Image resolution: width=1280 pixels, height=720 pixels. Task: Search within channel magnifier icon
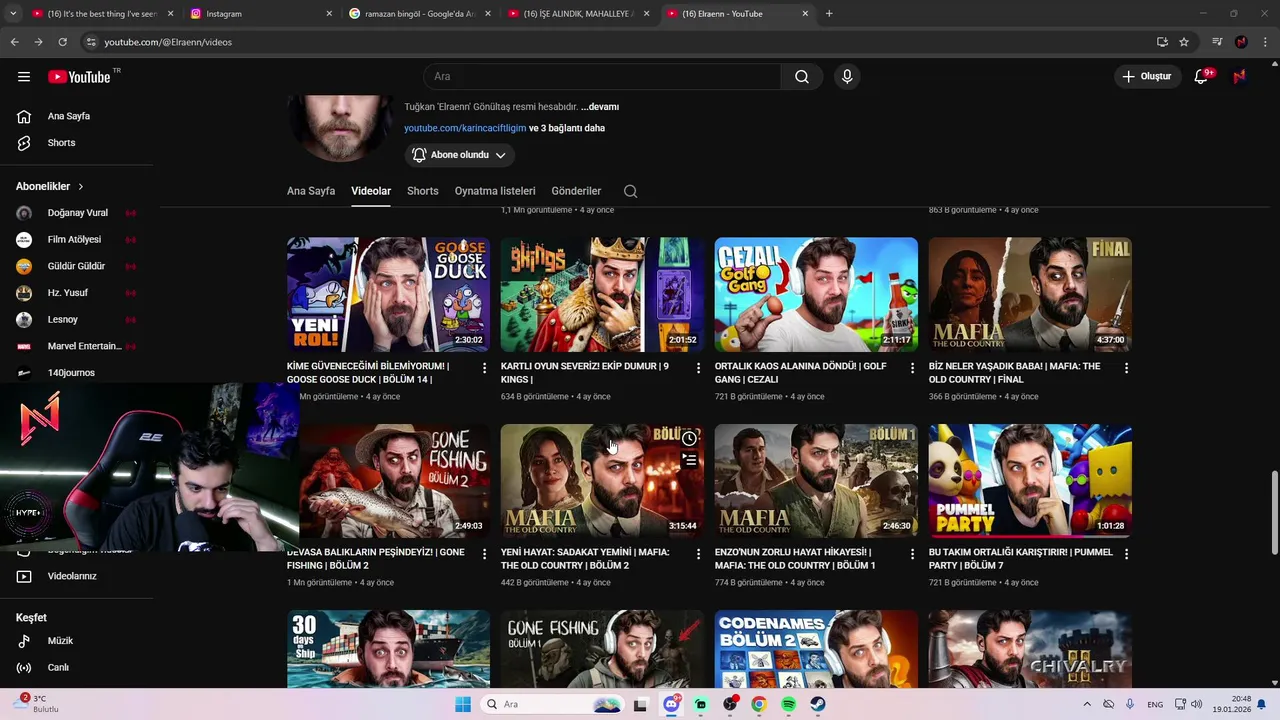[x=630, y=191]
